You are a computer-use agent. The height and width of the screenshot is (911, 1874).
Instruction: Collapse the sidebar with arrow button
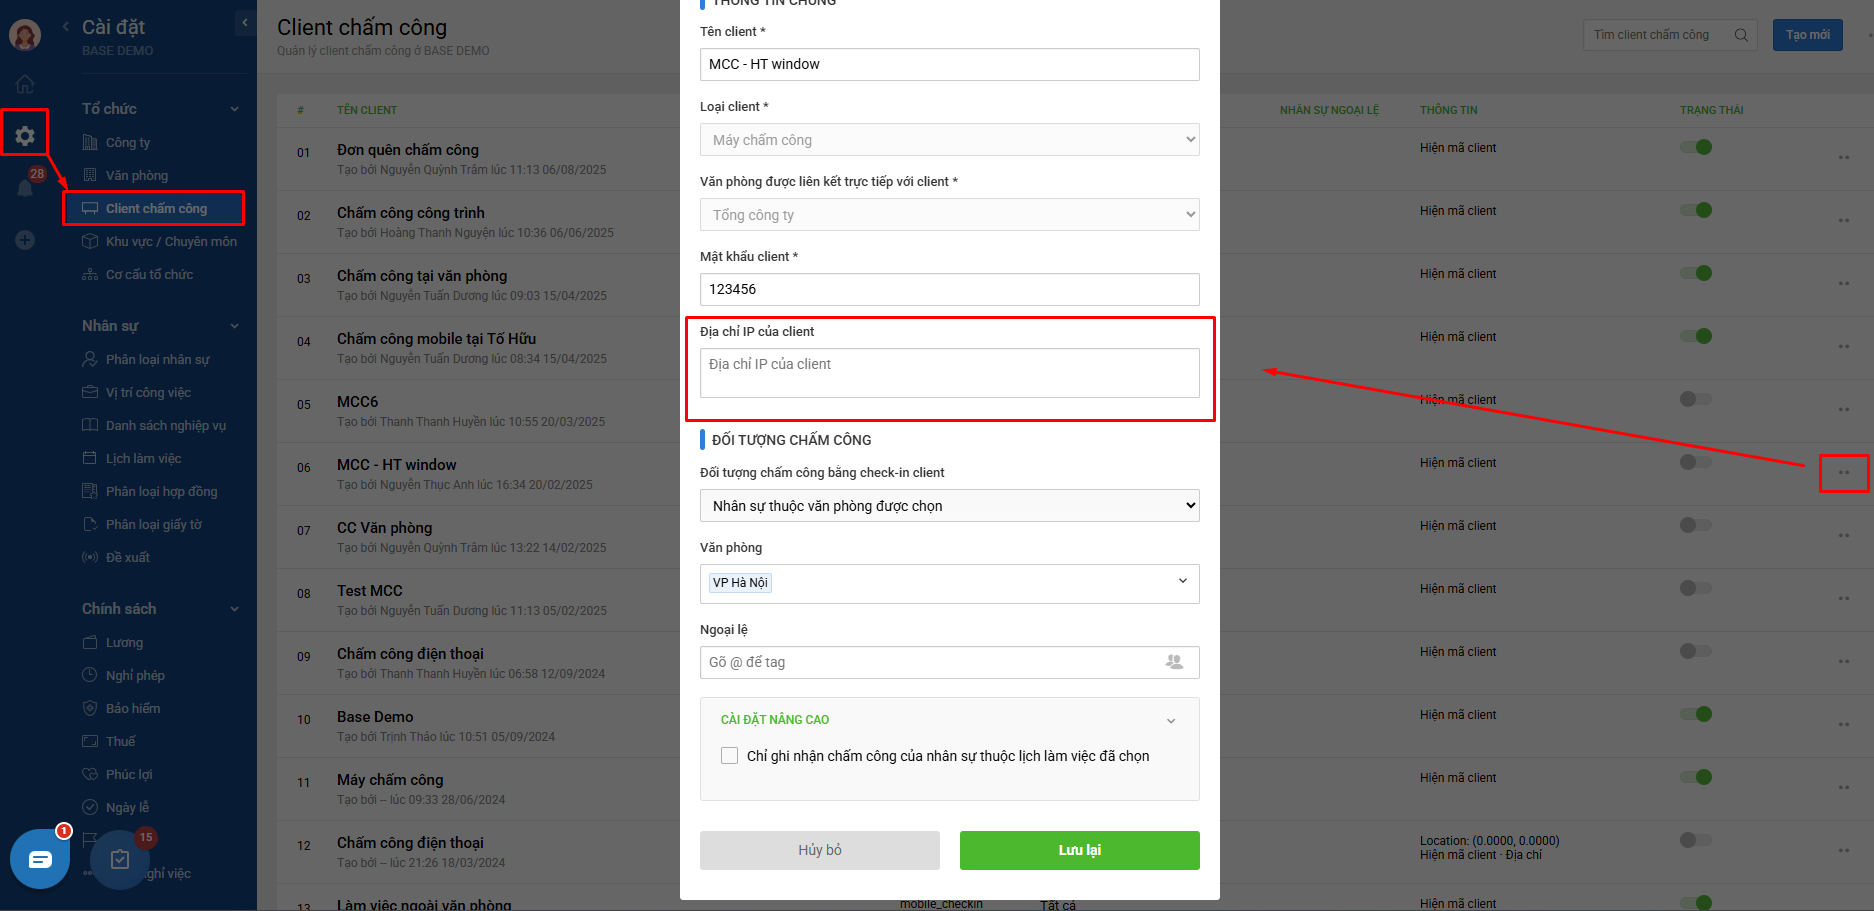point(245,22)
